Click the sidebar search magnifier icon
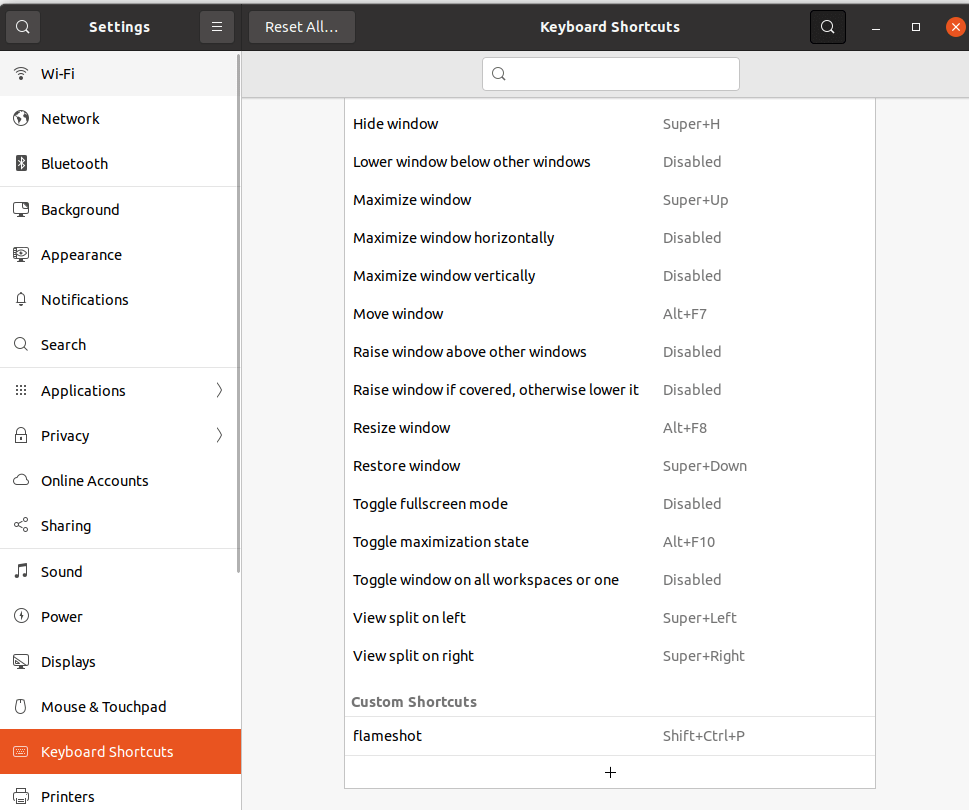969x810 pixels. (22, 27)
